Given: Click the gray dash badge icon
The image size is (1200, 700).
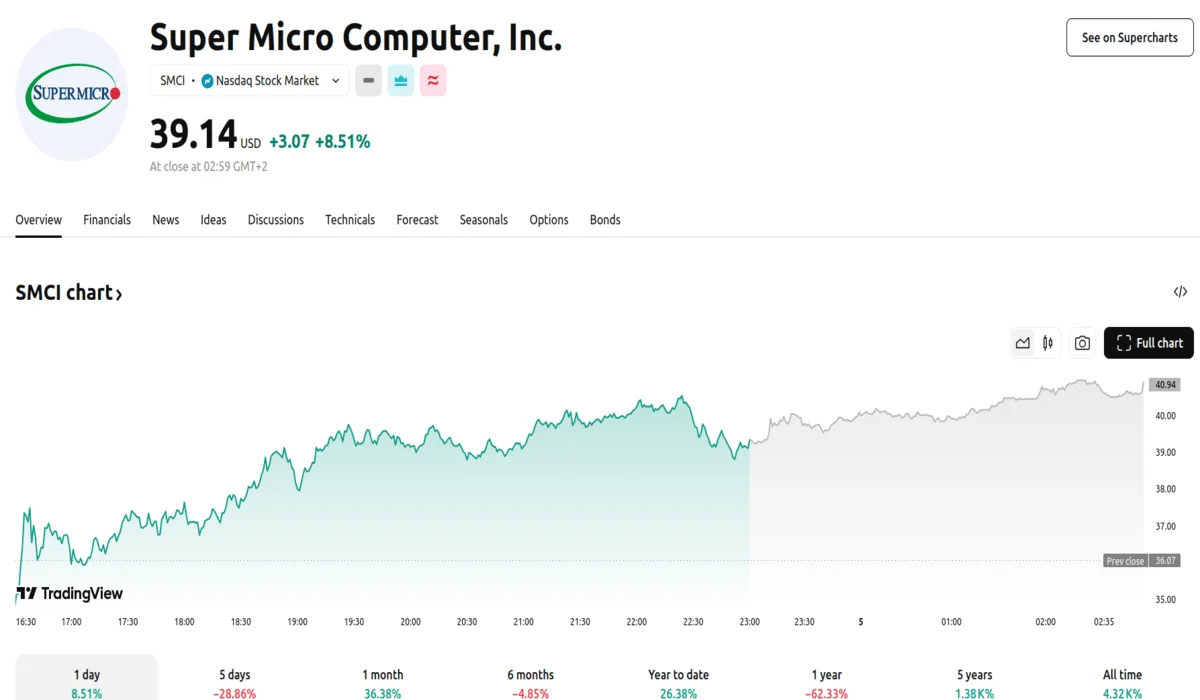Looking at the screenshot, I should [368, 81].
